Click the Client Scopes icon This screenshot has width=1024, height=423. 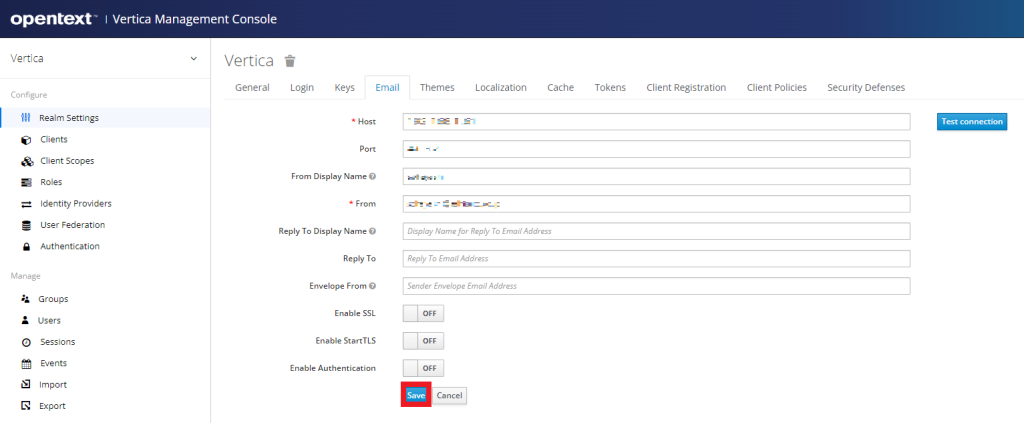(x=27, y=161)
